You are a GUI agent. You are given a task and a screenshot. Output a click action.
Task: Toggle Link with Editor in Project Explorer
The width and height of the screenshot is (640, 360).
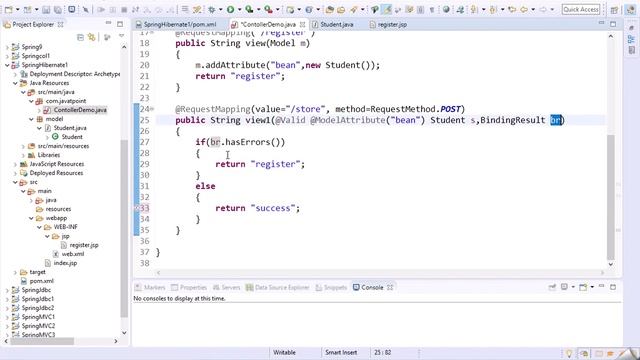92,38
